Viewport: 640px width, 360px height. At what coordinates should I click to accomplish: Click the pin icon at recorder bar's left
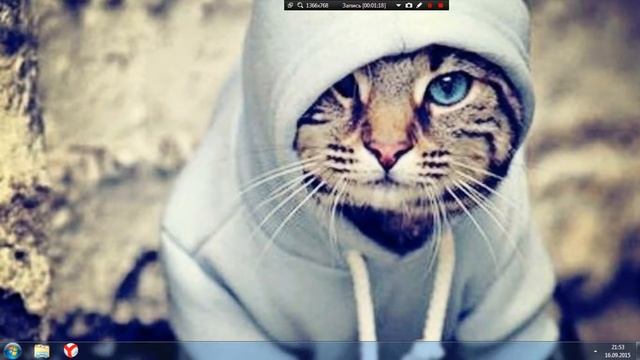290,5
